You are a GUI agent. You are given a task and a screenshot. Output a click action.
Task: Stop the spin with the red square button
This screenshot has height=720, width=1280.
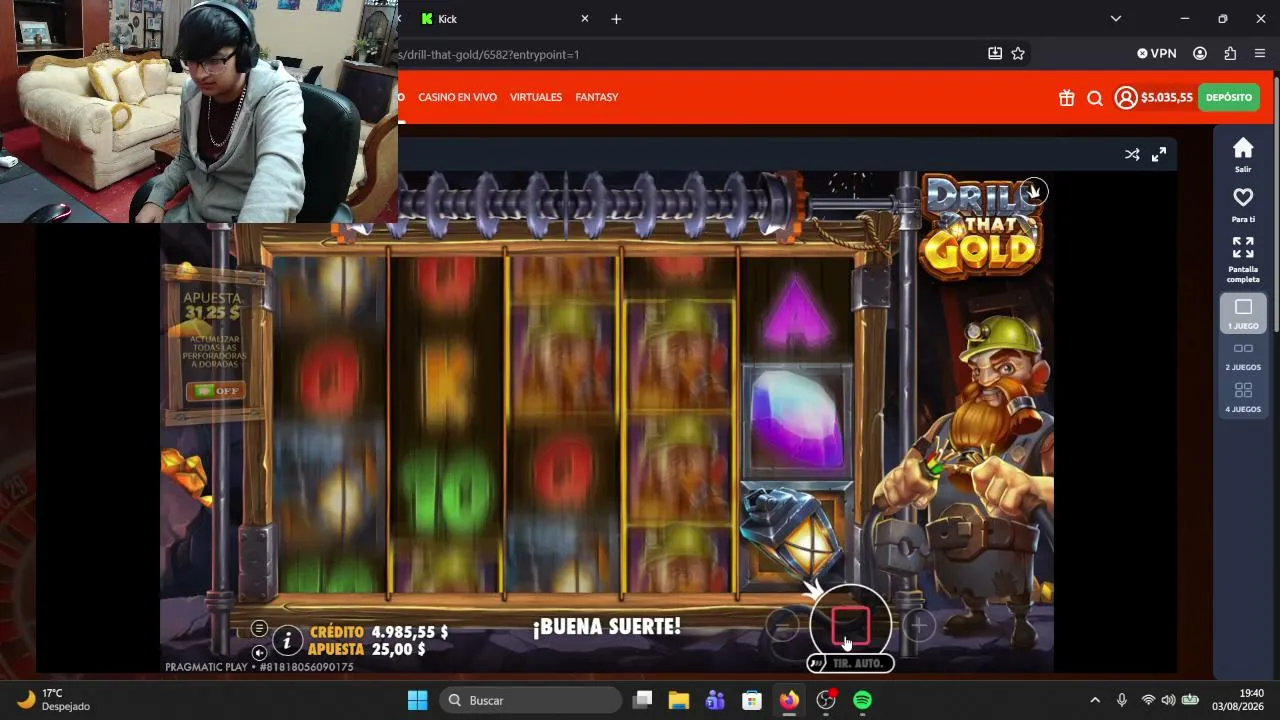(850, 626)
